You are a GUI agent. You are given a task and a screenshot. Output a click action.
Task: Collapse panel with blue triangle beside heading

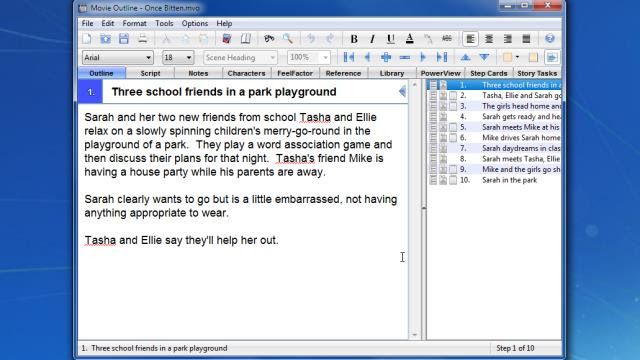point(402,91)
